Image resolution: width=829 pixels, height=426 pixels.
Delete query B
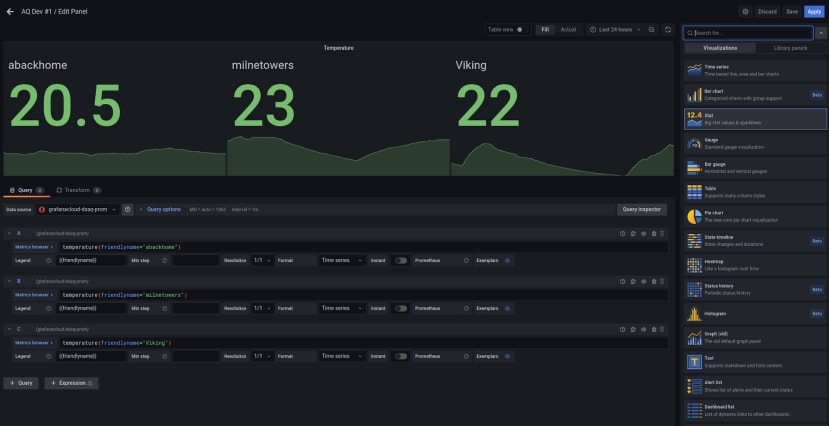(654, 281)
